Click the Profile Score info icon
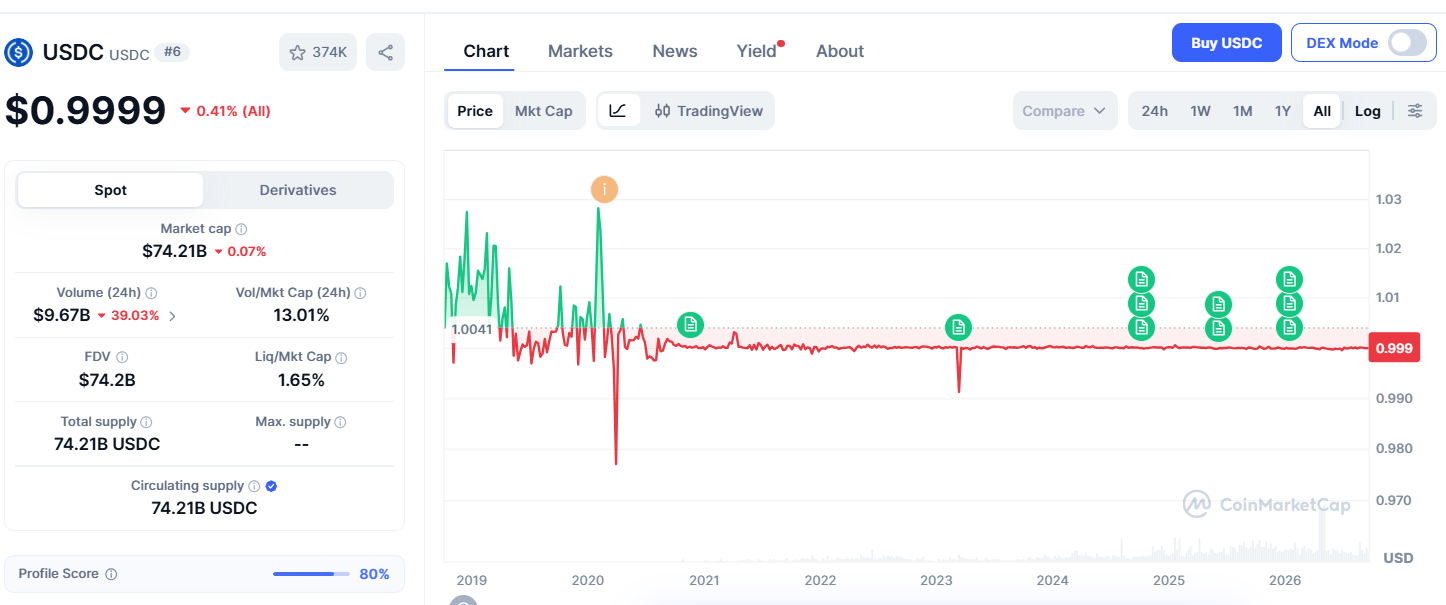1446x605 pixels. coord(111,574)
